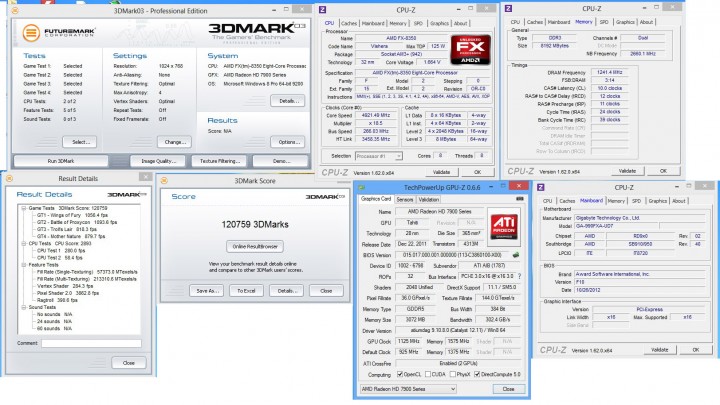This screenshot has width=720, height=405.
Task: Click the Bus Interface question mark icon
Action: pyautogui.click(x=519, y=276)
